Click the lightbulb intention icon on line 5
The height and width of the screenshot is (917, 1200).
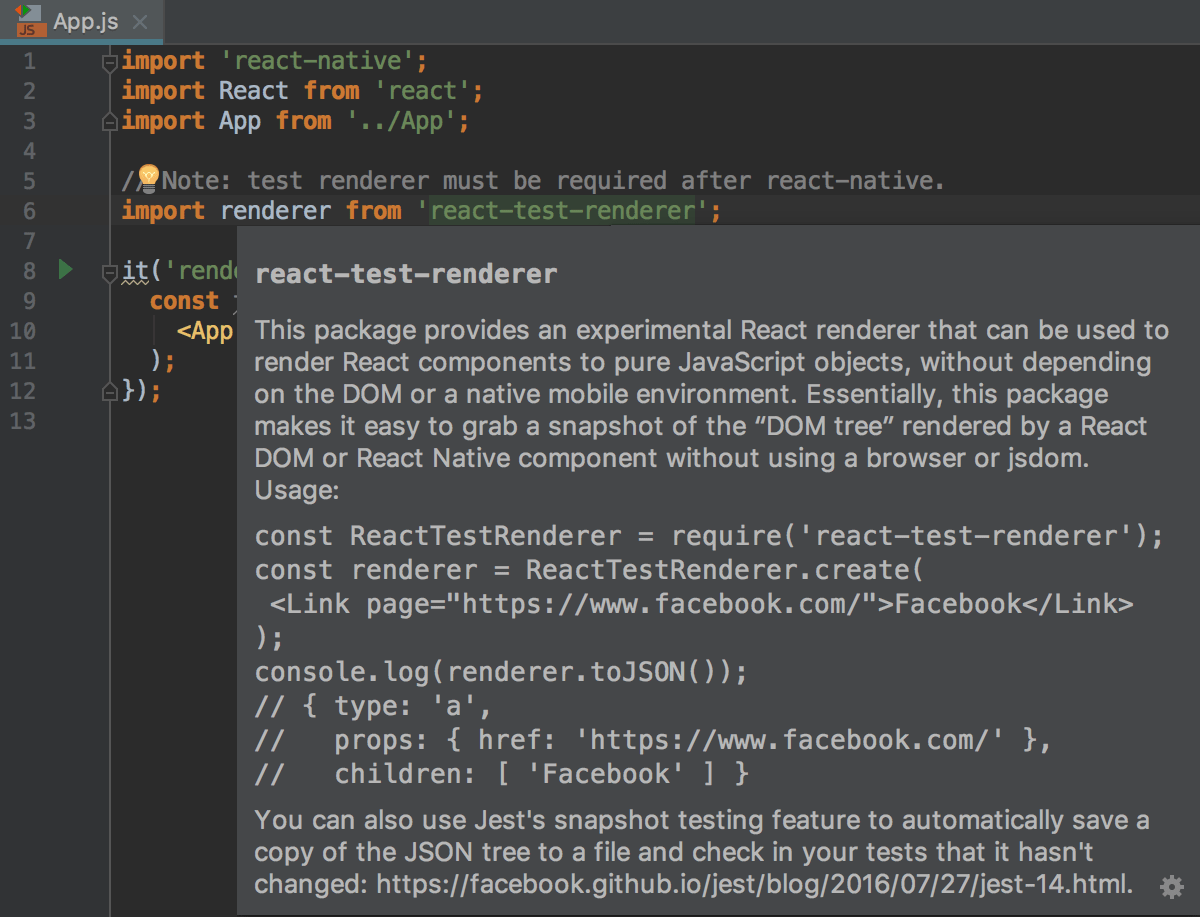tap(148, 177)
